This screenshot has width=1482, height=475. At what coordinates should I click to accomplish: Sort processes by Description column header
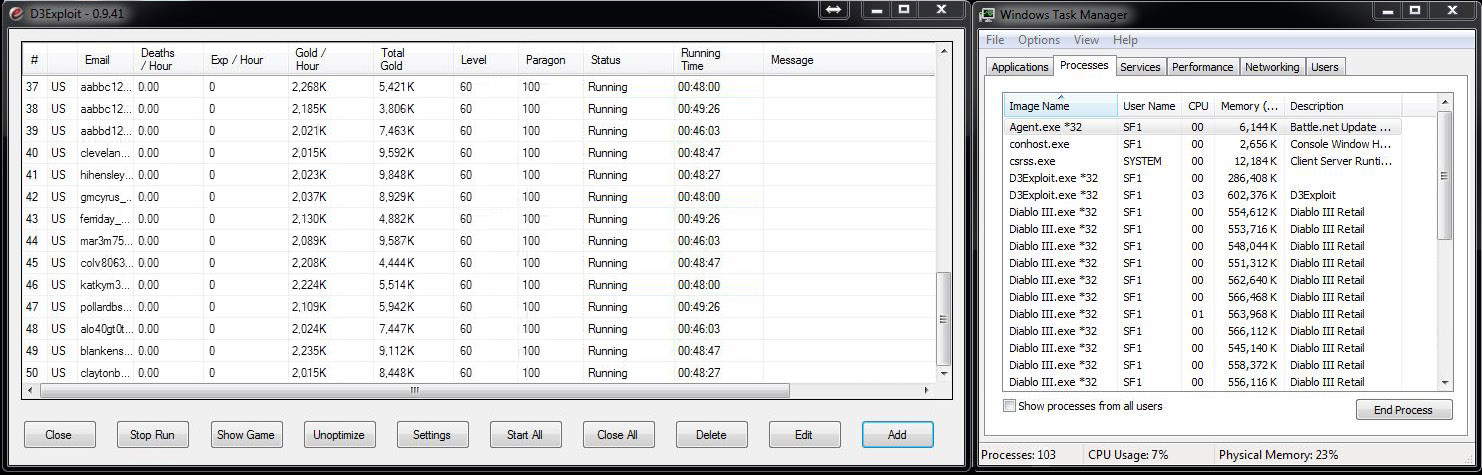pos(1343,105)
